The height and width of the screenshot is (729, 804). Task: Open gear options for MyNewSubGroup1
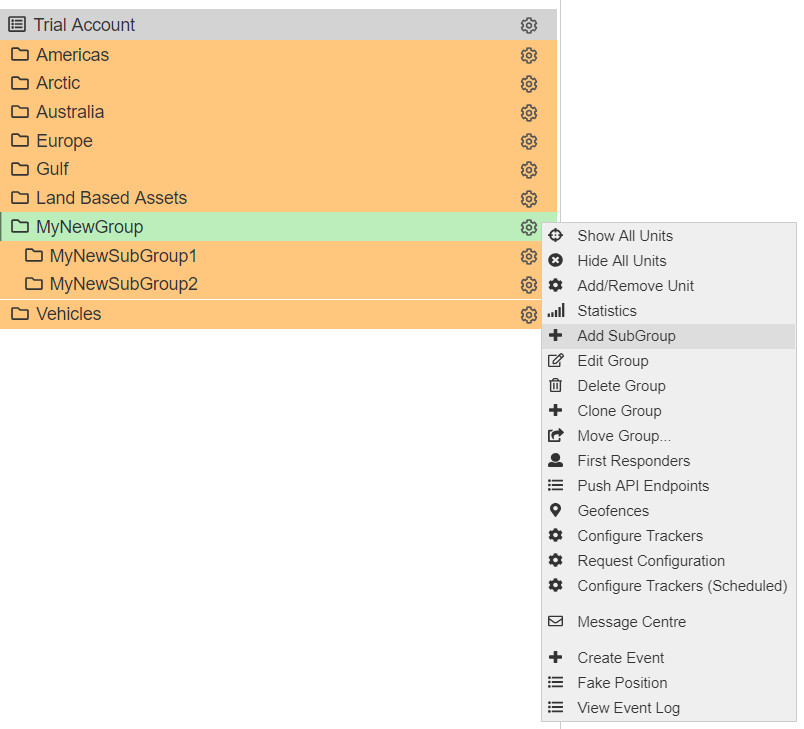pyautogui.click(x=529, y=256)
